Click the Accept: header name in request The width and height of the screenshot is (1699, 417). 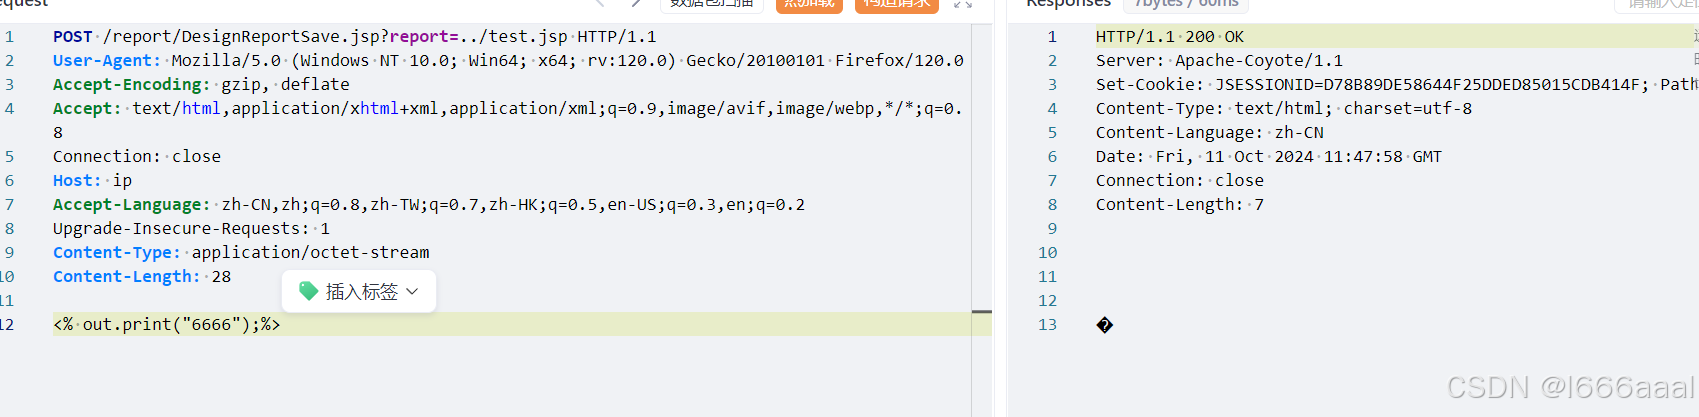(x=87, y=109)
